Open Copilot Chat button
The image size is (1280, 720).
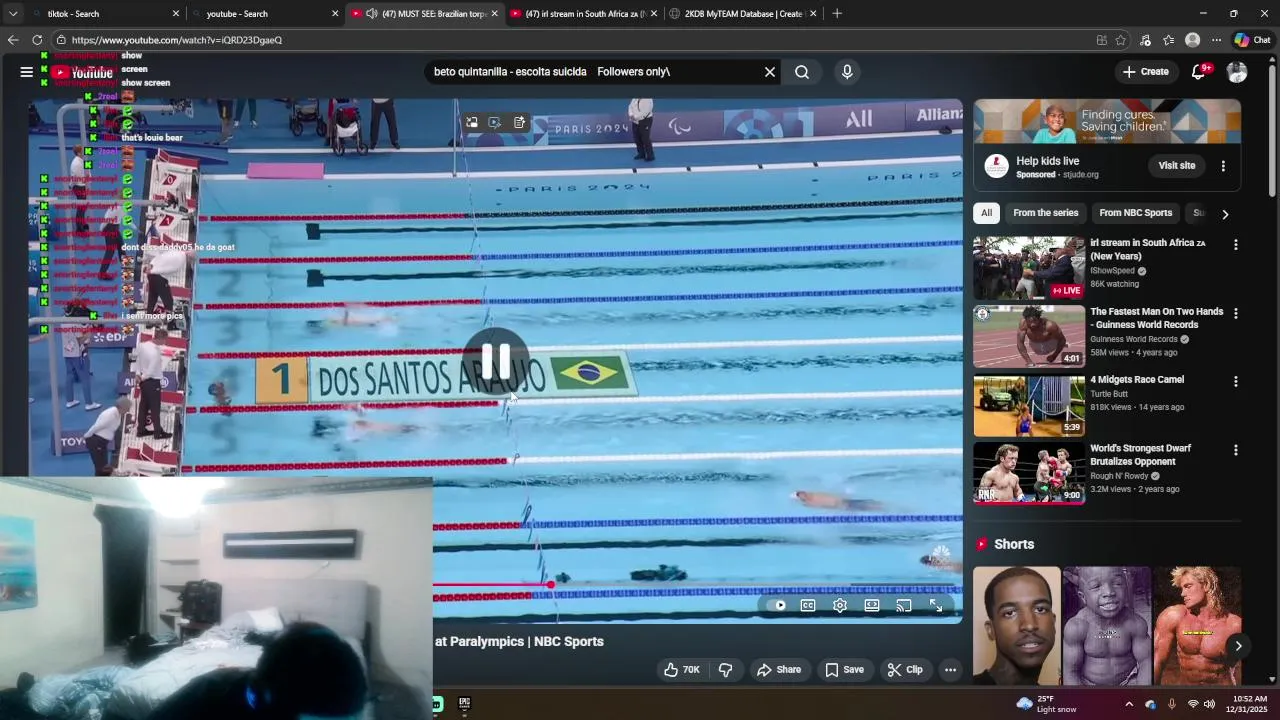(1252, 40)
